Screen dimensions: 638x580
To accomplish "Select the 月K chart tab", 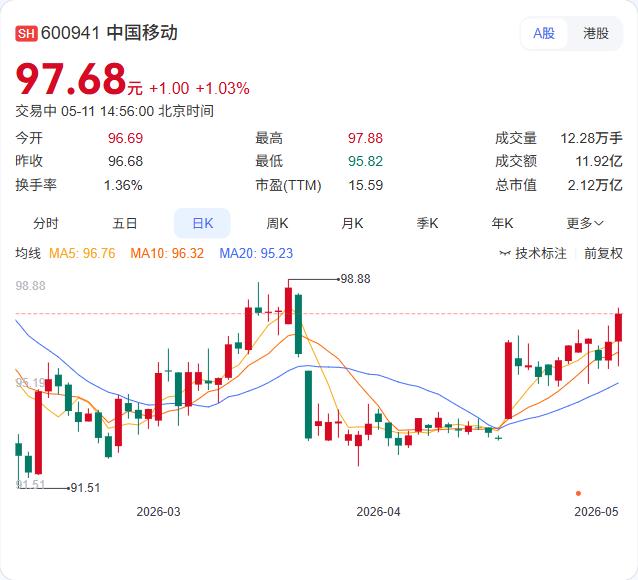I will point(352,223).
